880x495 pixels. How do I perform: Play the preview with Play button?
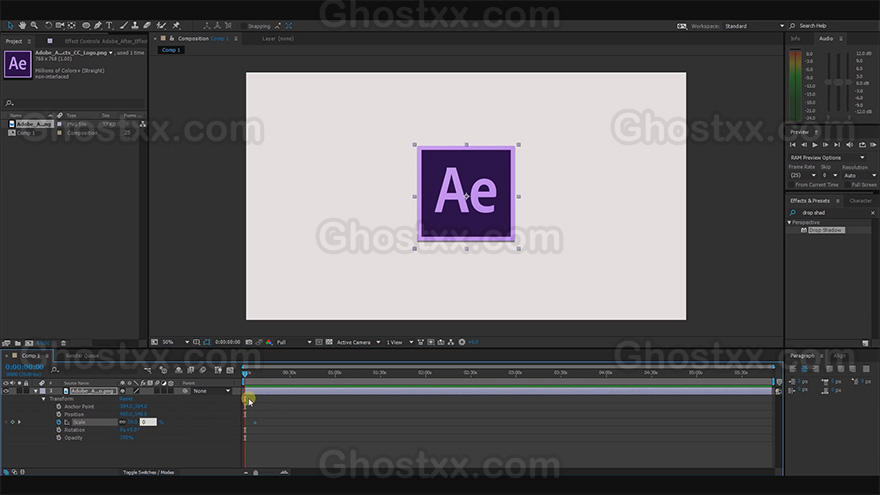tap(815, 145)
